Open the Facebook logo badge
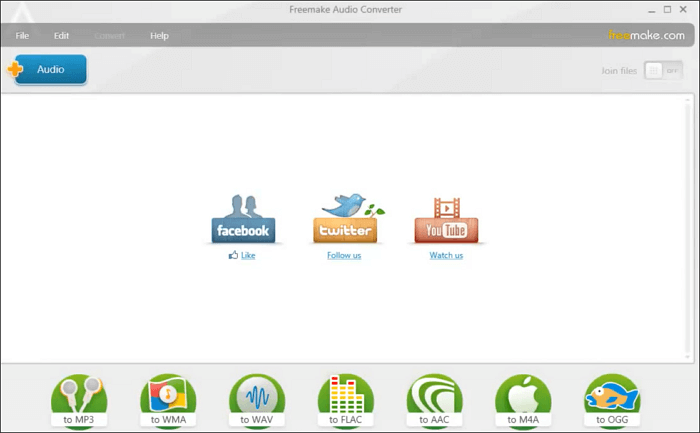Viewport: 700px width, 433px height. [x=243, y=221]
